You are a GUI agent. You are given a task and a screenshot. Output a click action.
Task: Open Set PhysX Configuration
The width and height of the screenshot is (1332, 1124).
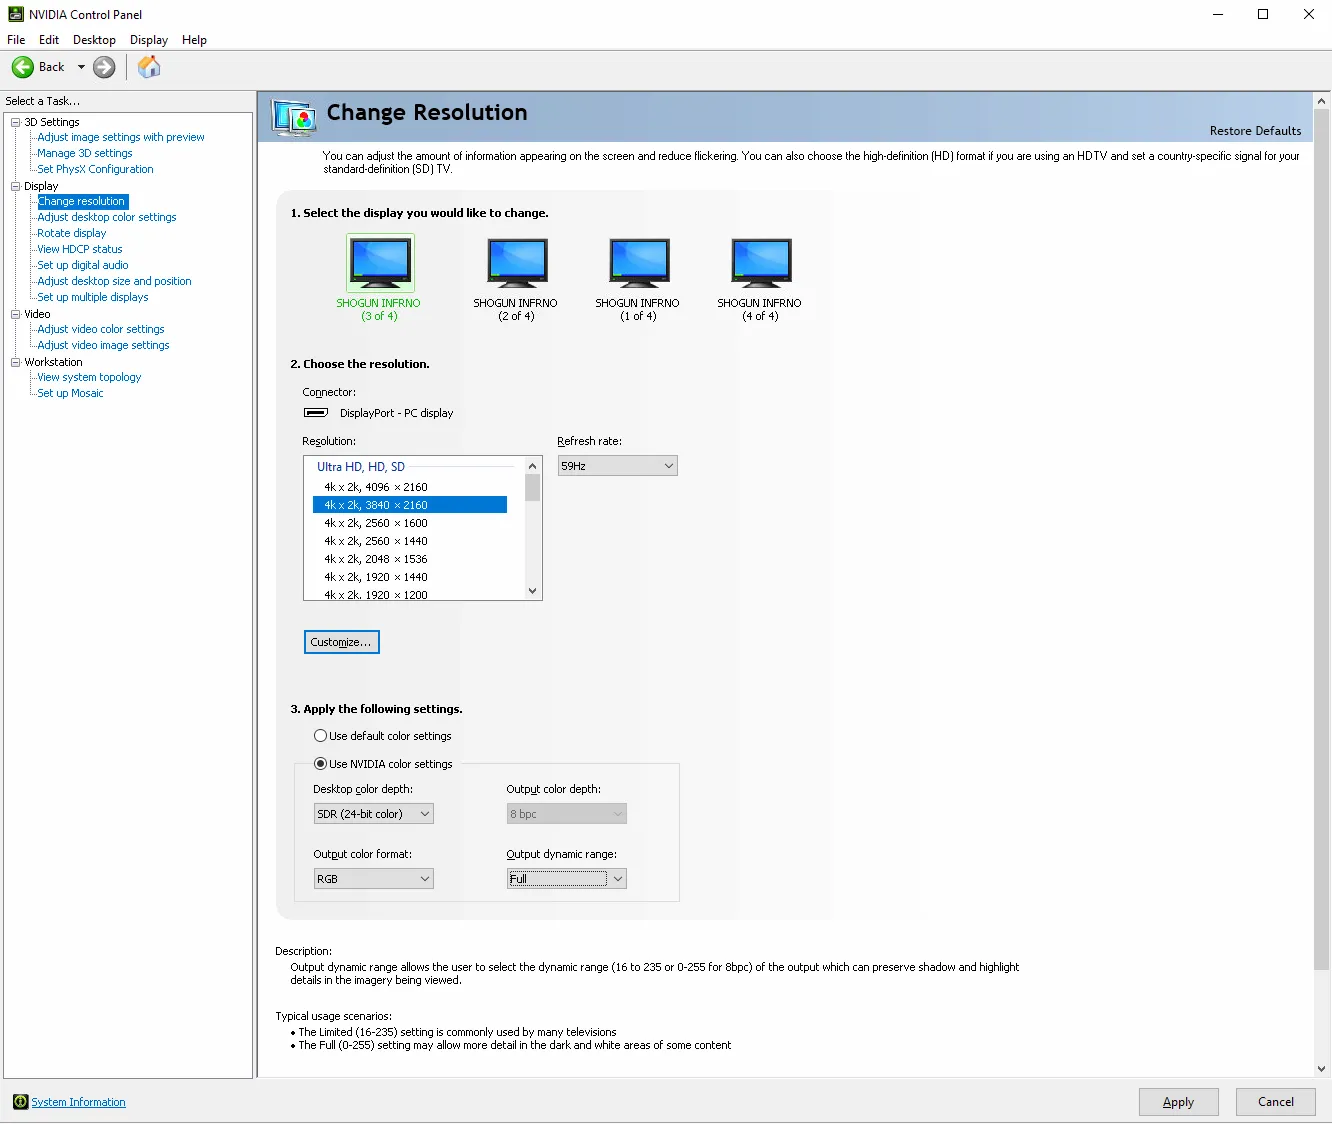click(95, 169)
